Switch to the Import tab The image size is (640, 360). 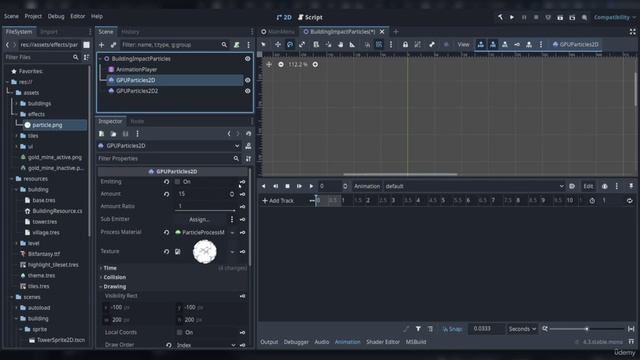[x=49, y=32]
